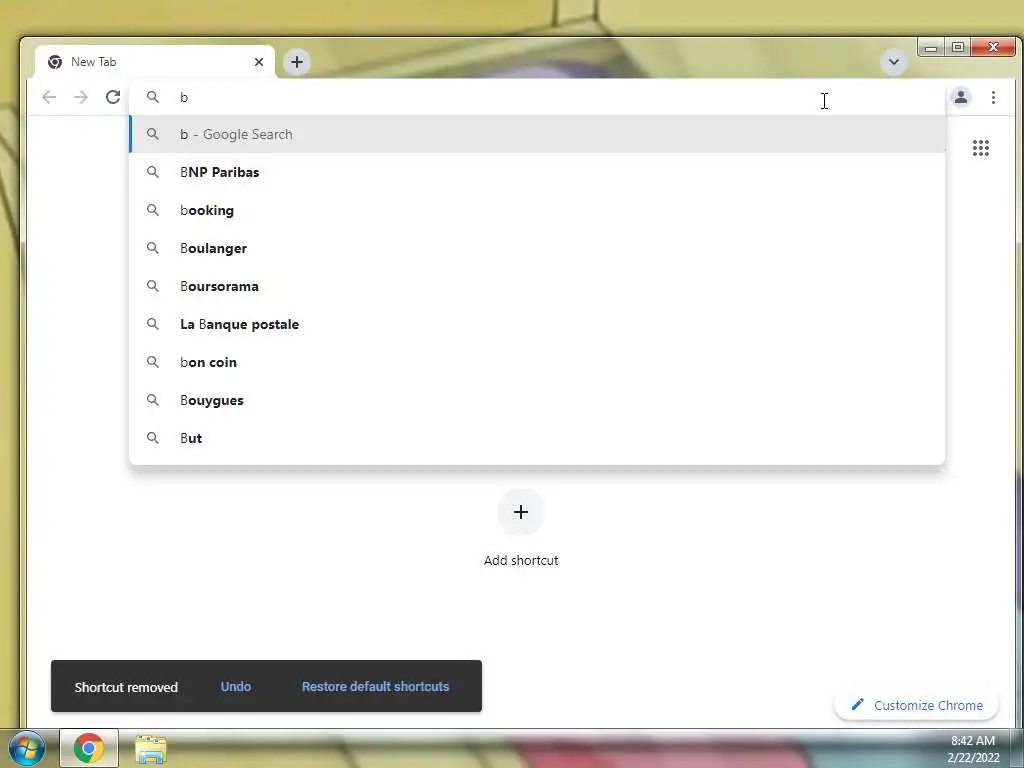The image size is (1024, 768).
Task: Choose the booking suggestion
Action: 537,210
